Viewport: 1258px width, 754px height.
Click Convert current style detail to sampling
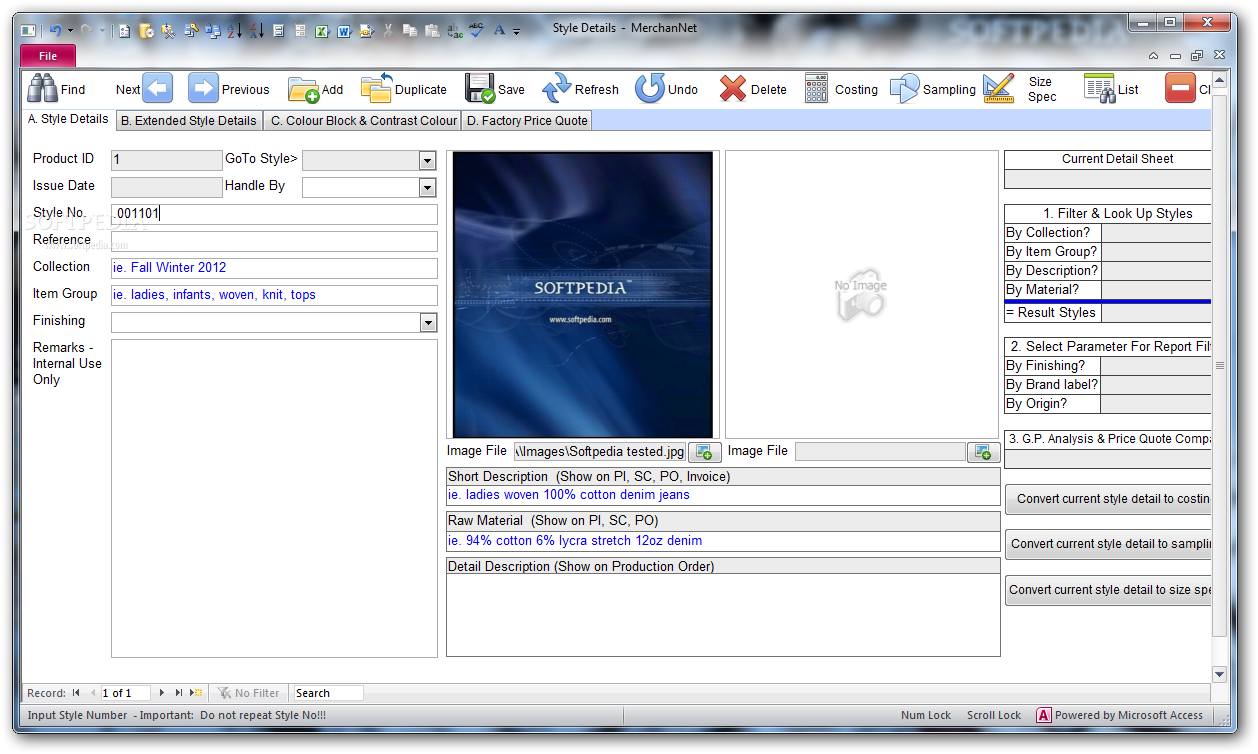coord(1108,544)
